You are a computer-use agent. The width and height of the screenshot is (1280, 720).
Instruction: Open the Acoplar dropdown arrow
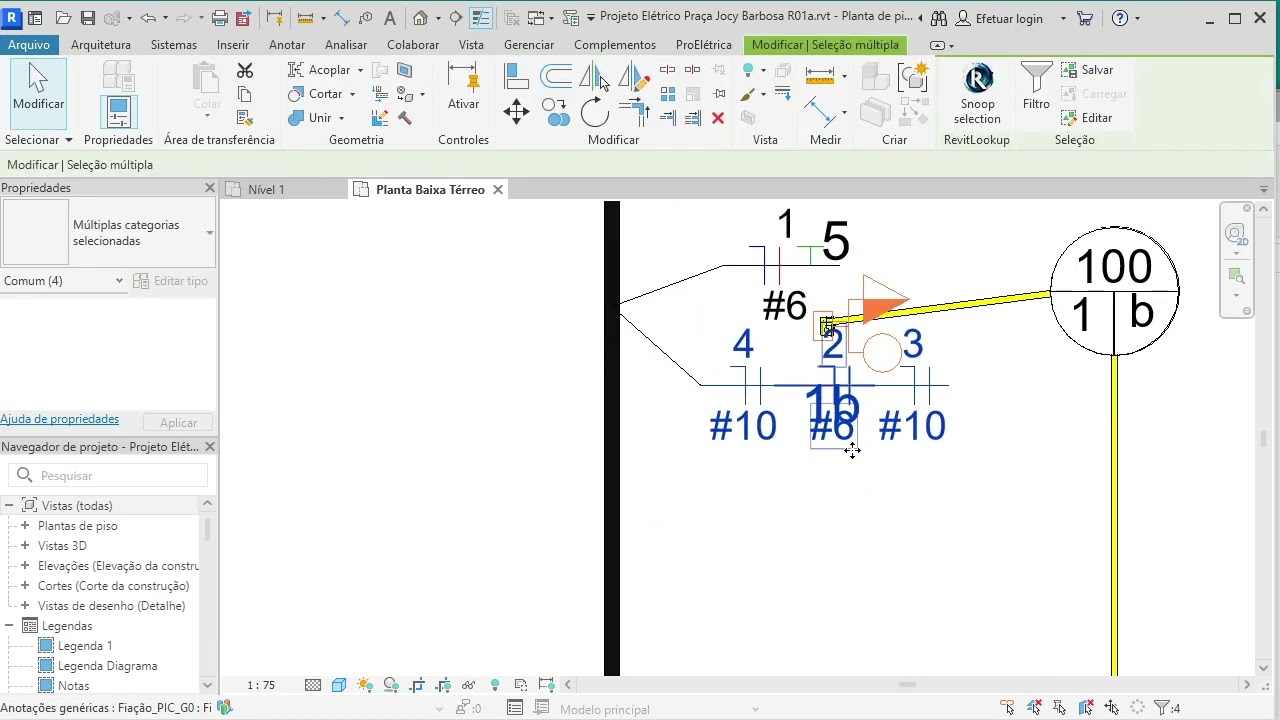click(x=360, y=70)
